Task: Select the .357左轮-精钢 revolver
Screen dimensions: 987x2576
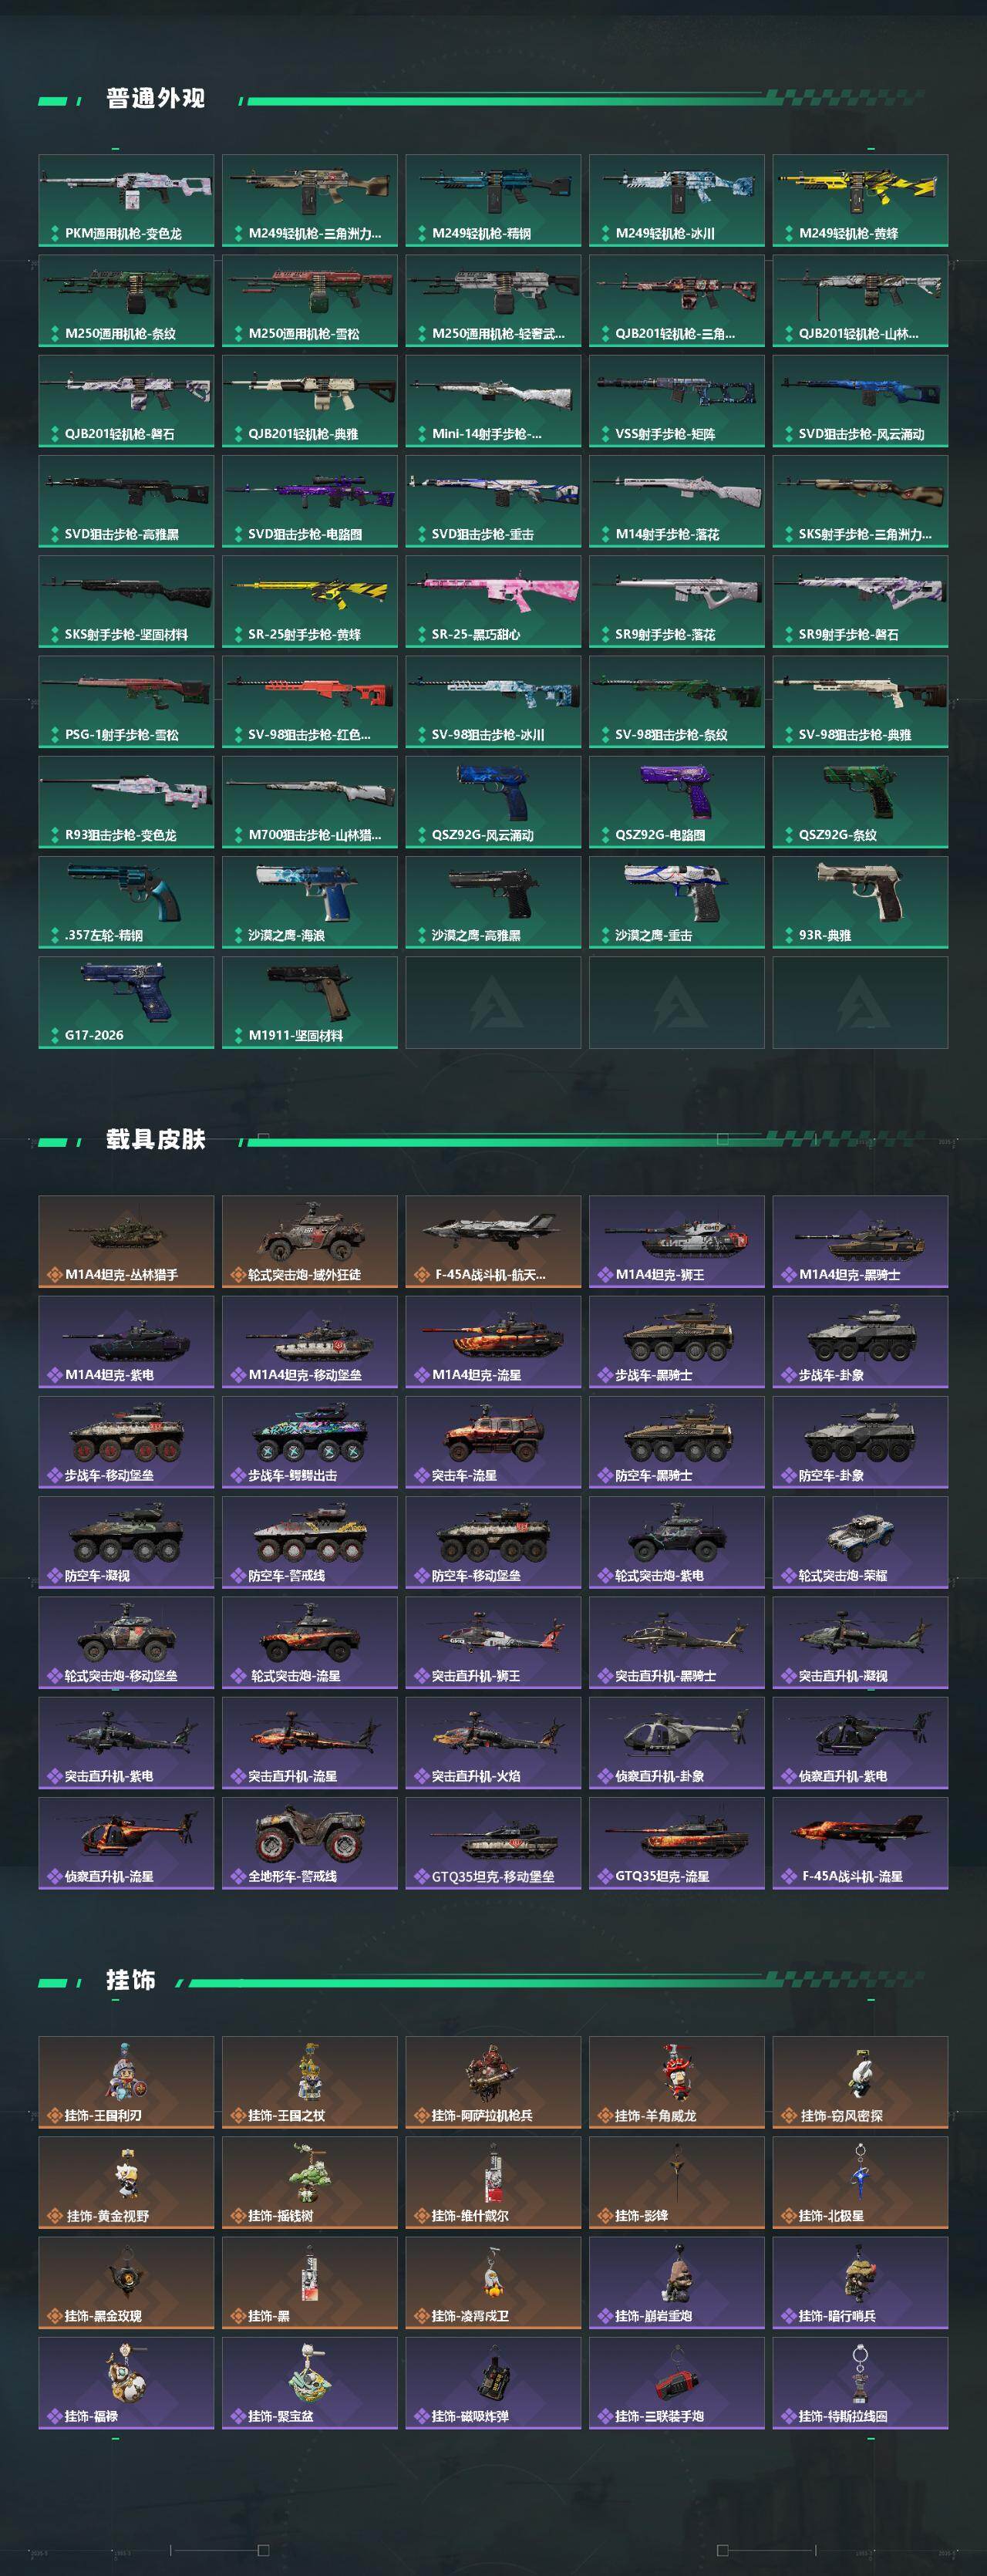Action: [x=126, y=902]
